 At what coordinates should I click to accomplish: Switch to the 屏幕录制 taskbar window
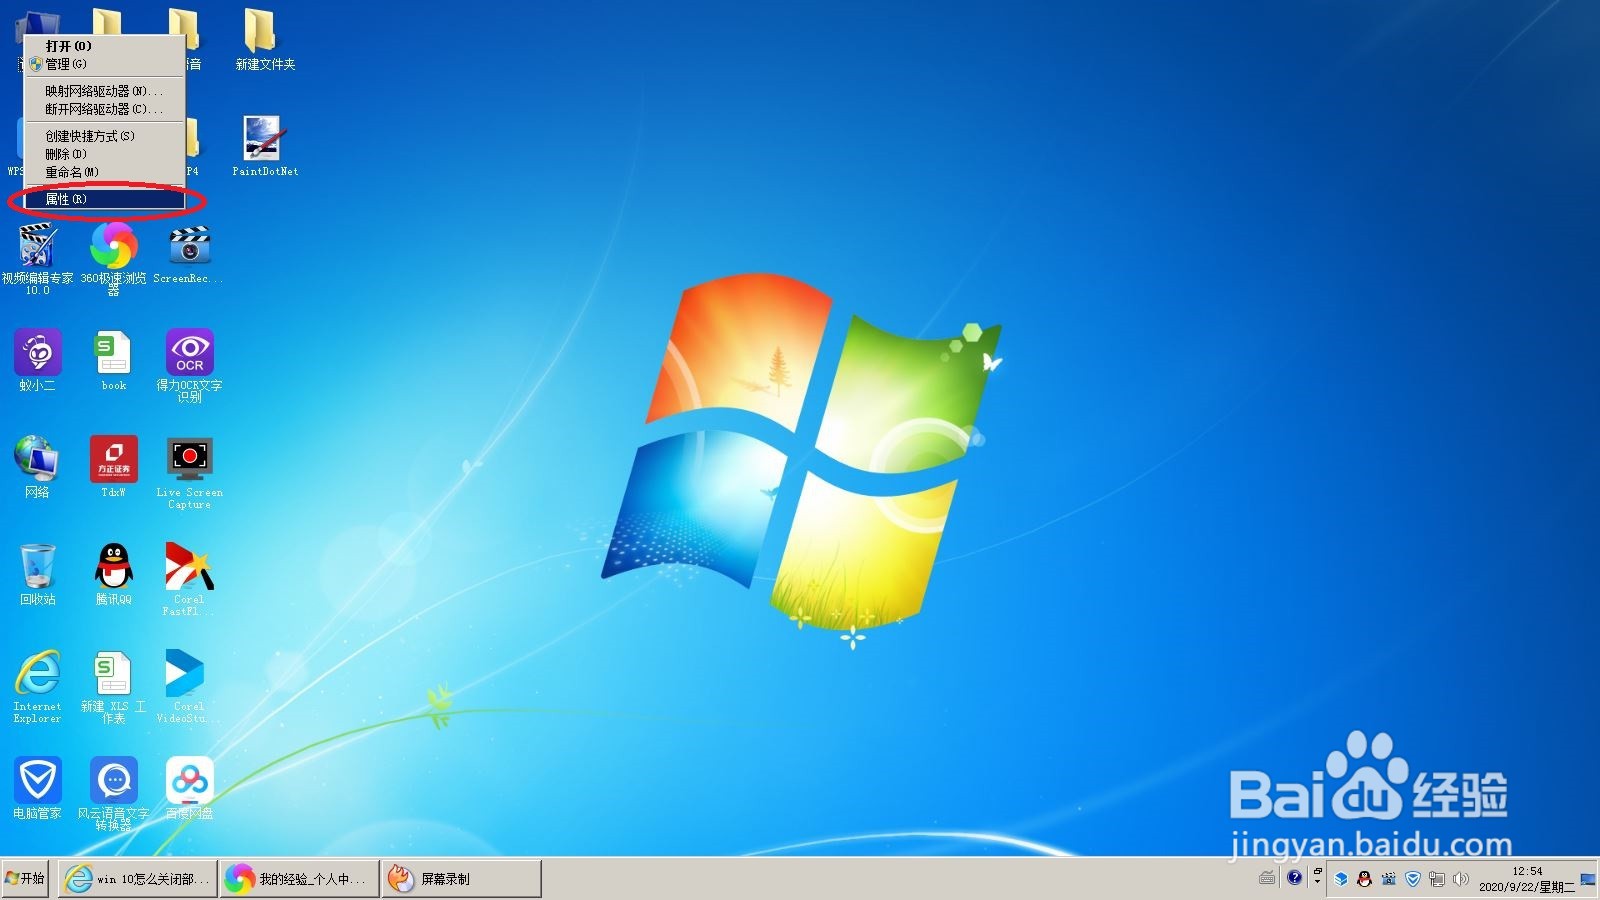[461, 879]
